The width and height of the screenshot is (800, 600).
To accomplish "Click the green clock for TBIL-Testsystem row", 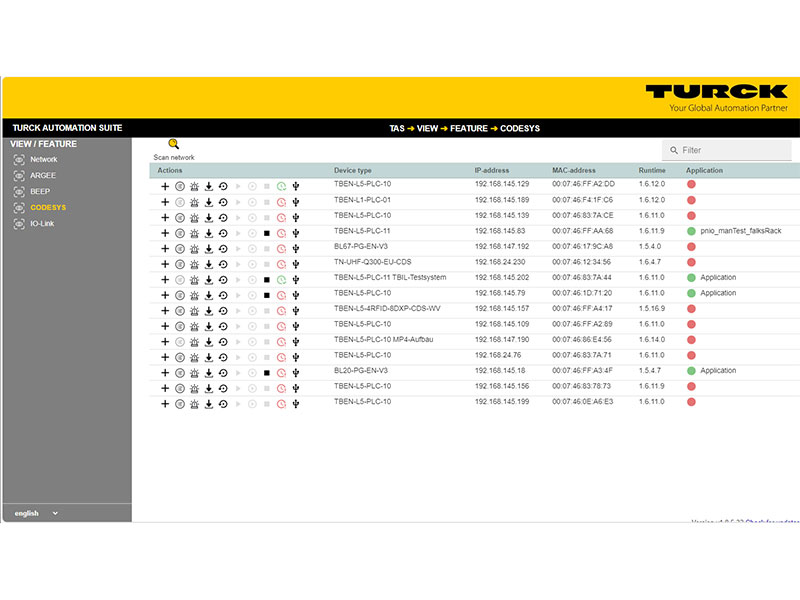I will pyautogui.click(x=281, y=280).
